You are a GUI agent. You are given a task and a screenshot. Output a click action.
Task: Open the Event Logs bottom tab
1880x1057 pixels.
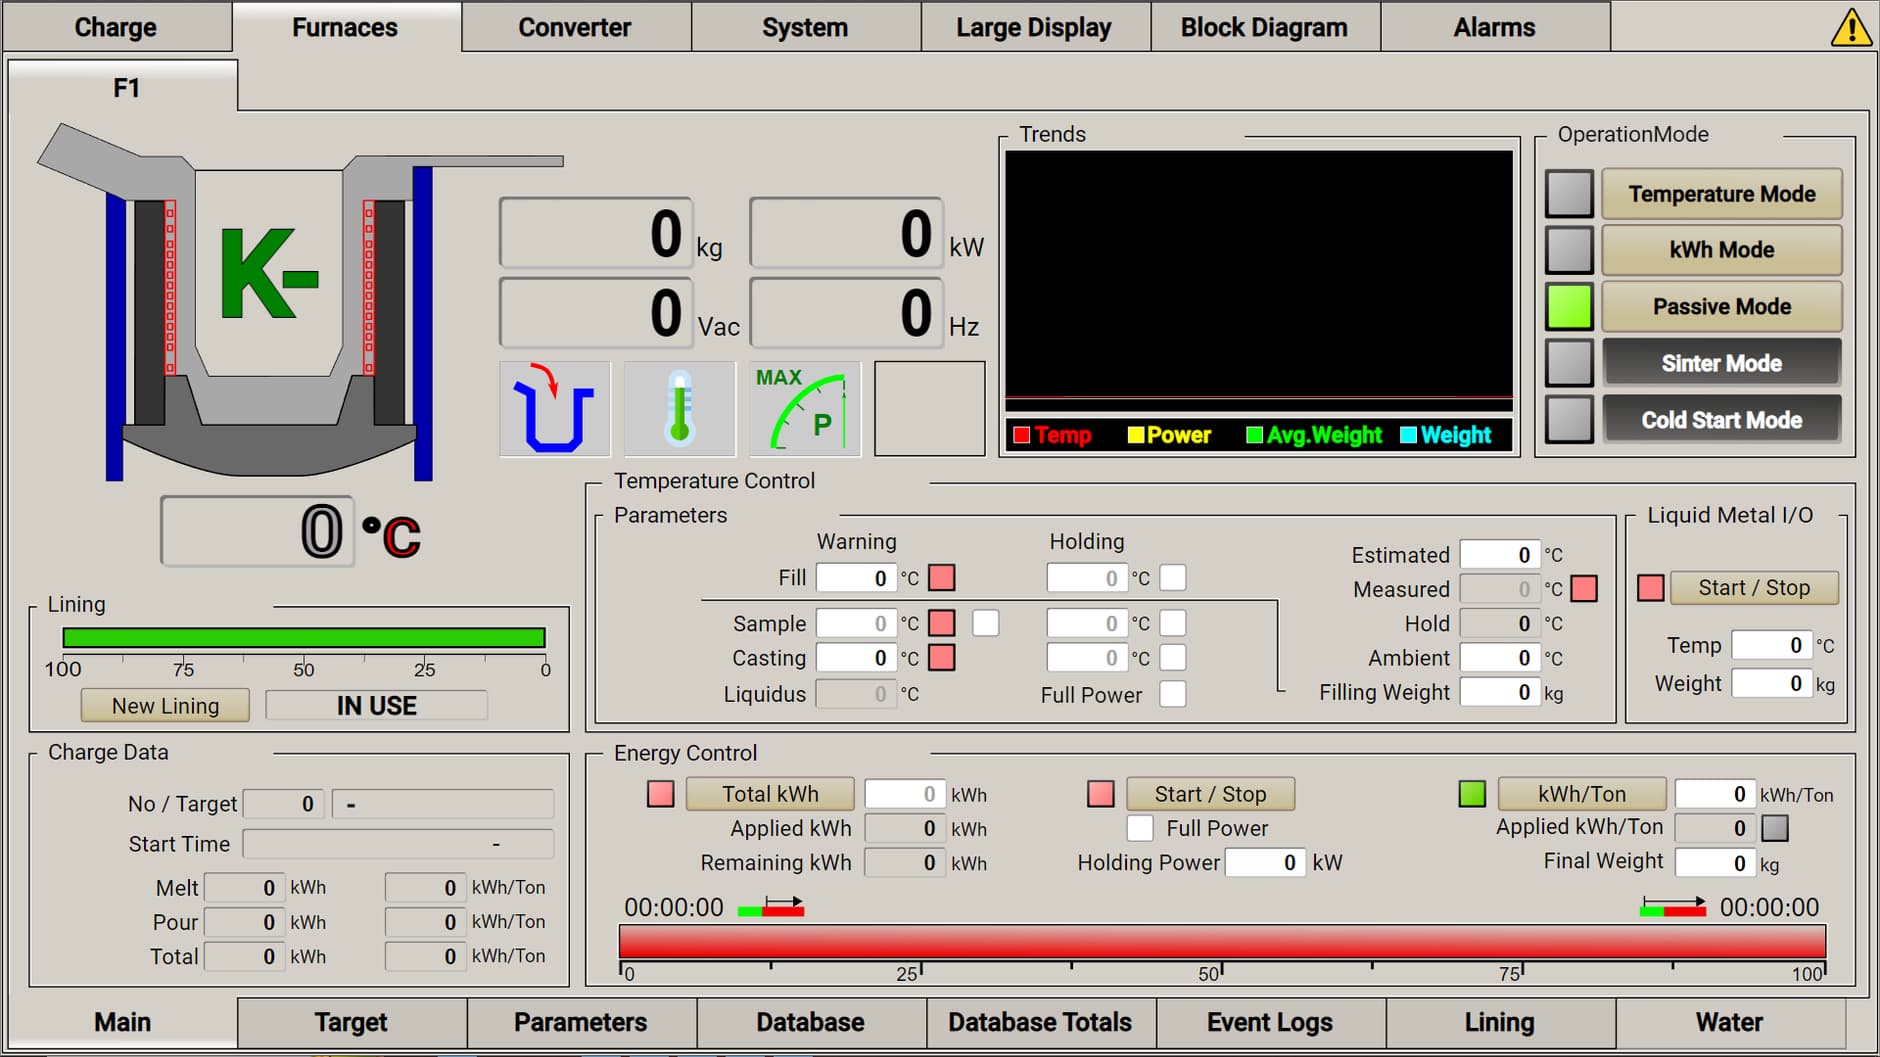1270,1022
